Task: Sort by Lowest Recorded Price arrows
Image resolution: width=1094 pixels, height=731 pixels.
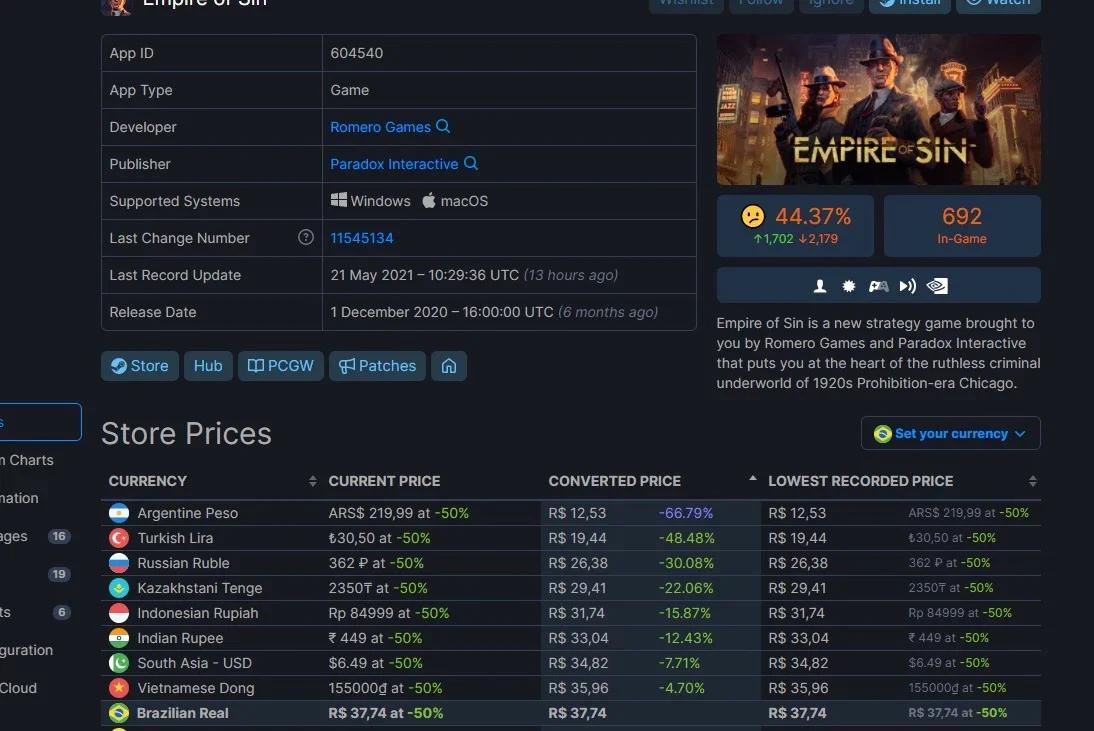Action: click(1033, 481)
